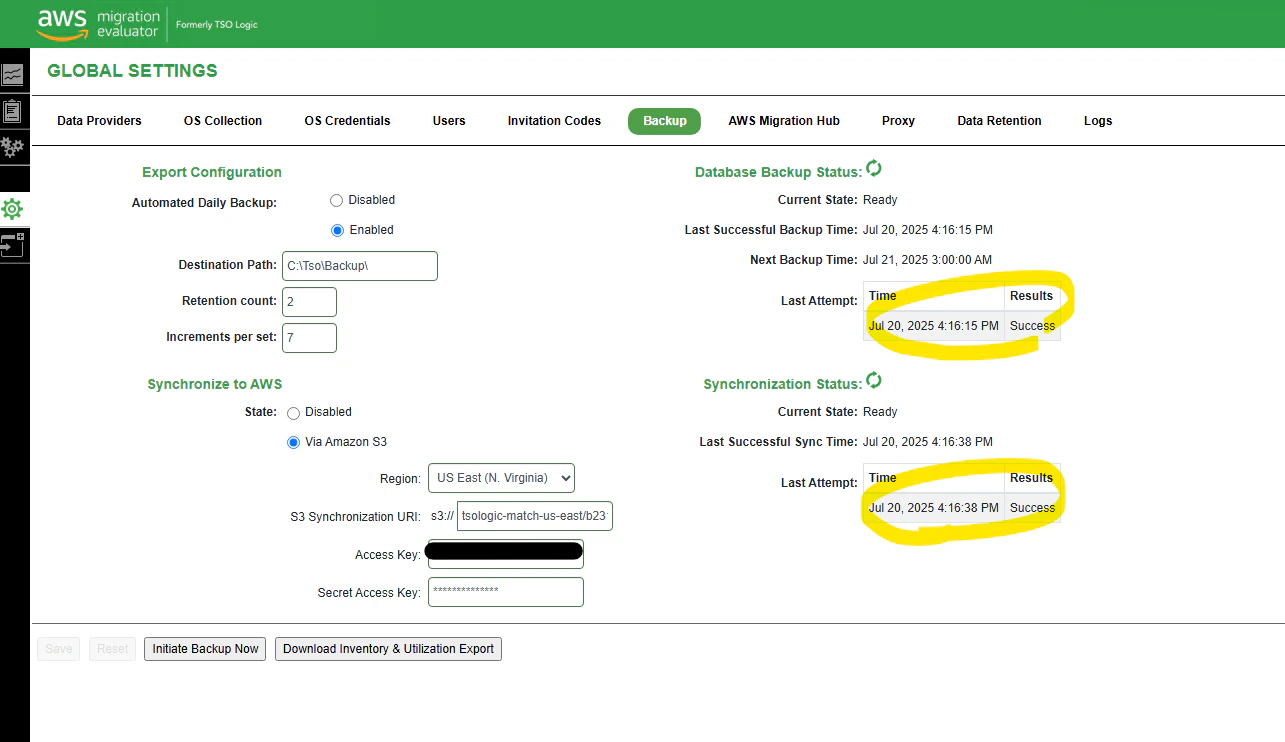Click the Save button
The height and width of the screenshot is (742, 1285).
point(59,649)
